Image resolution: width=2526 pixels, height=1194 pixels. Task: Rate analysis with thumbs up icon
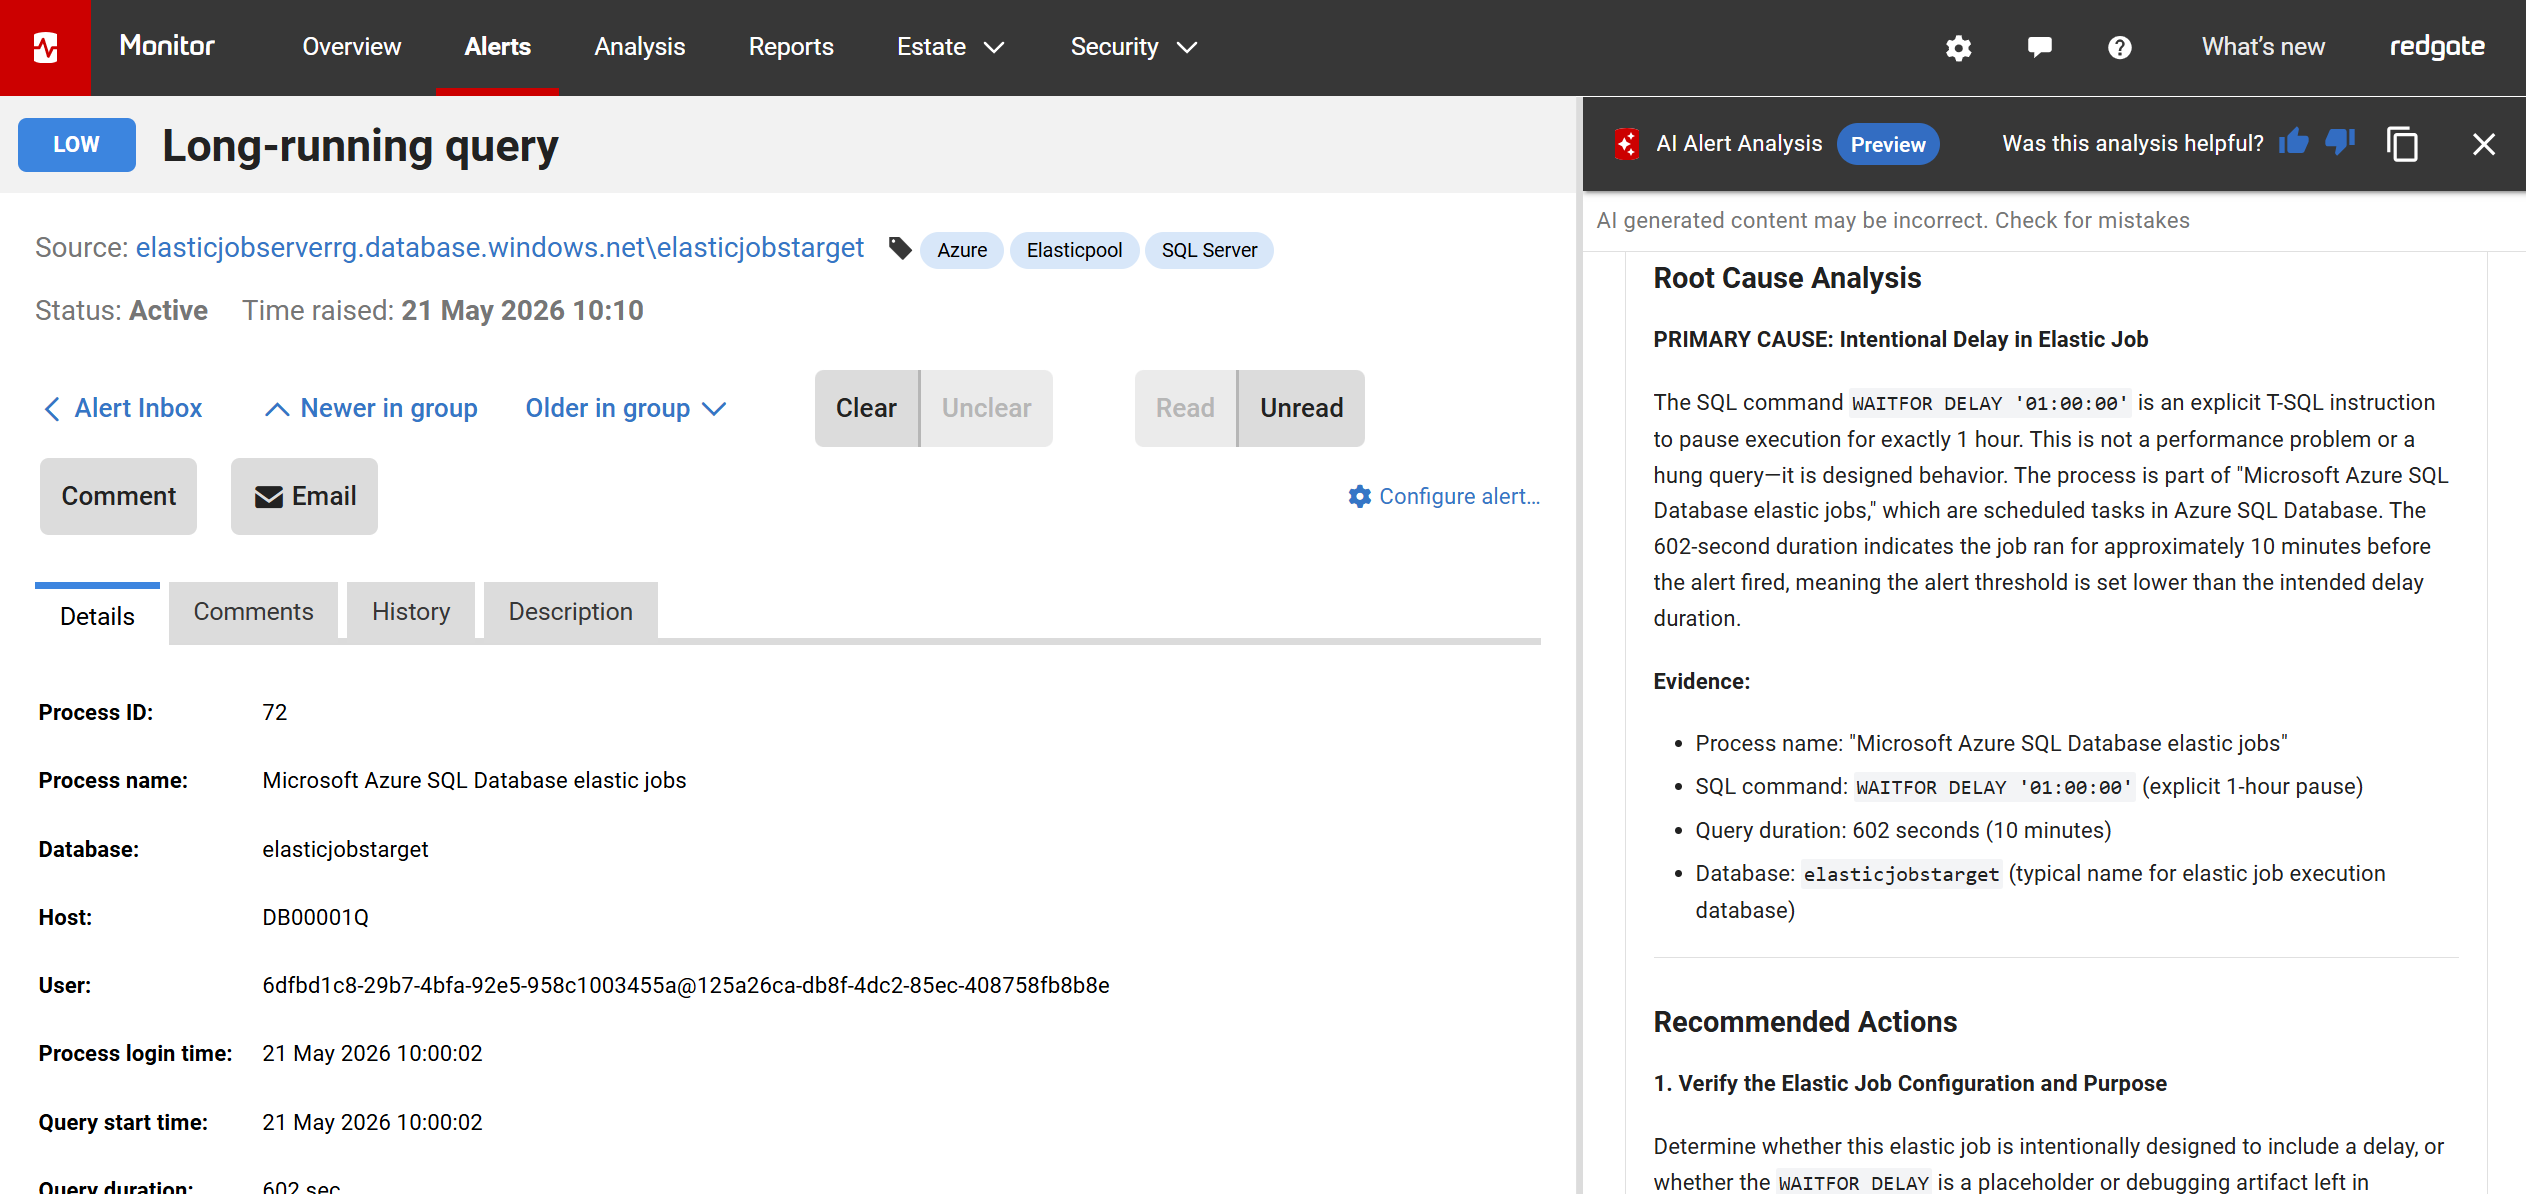tap(2293, 143)
